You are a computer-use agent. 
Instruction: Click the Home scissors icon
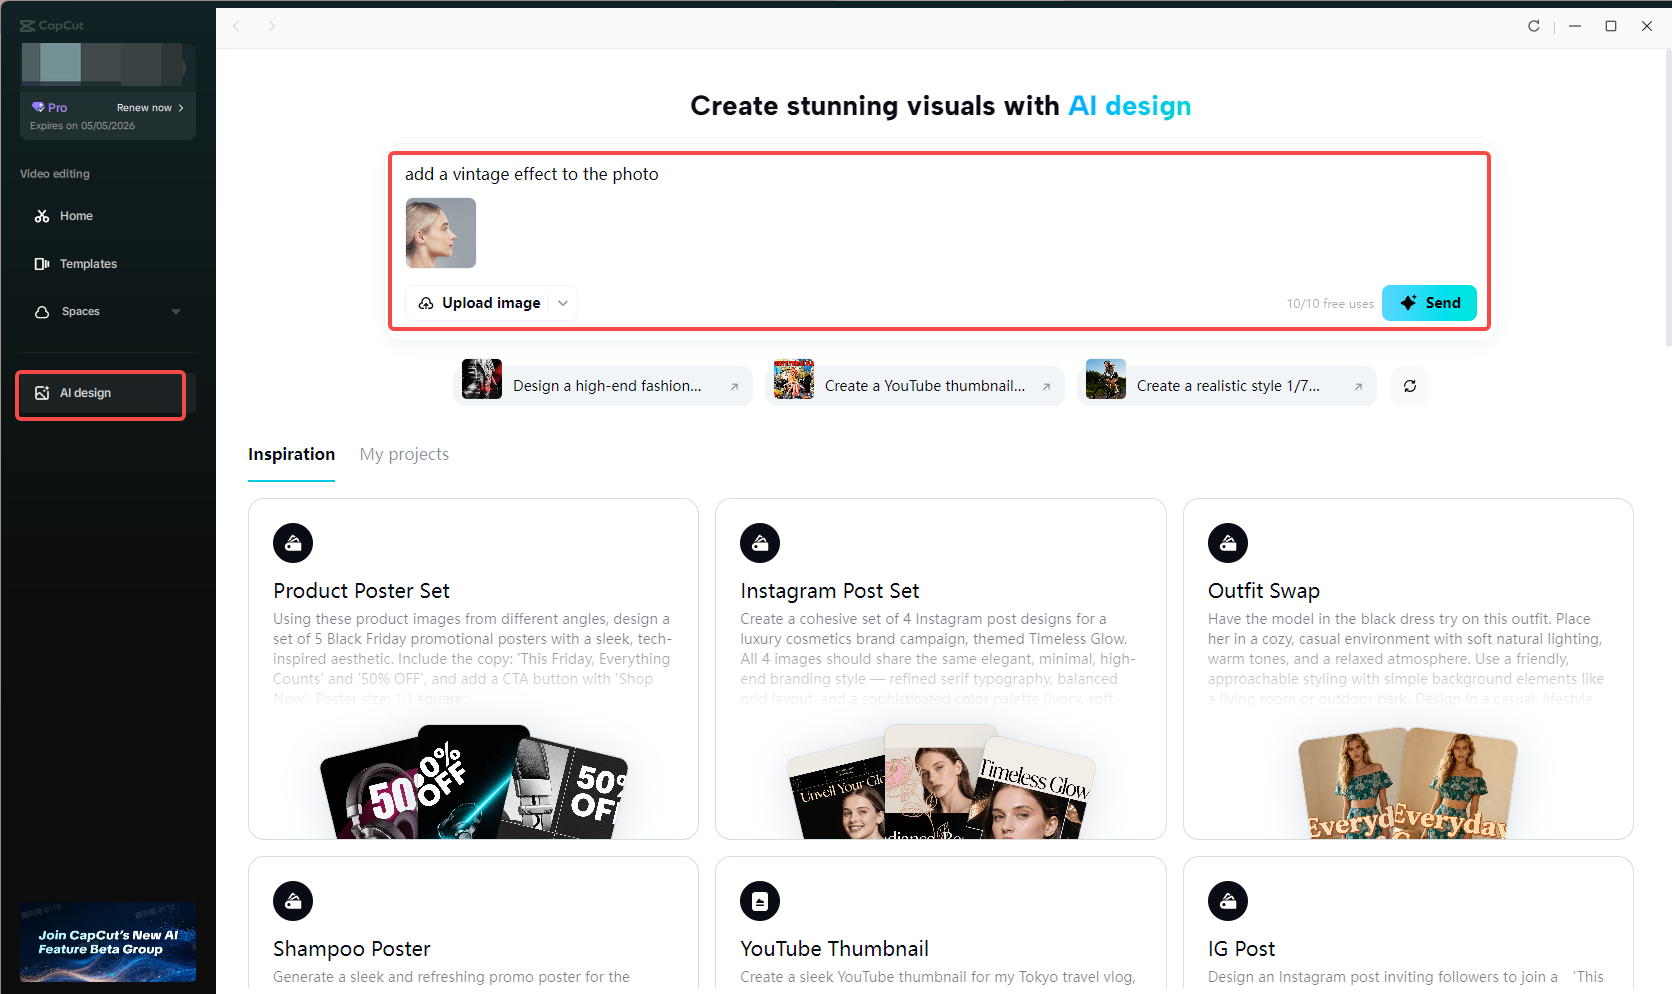click(42, 216)
